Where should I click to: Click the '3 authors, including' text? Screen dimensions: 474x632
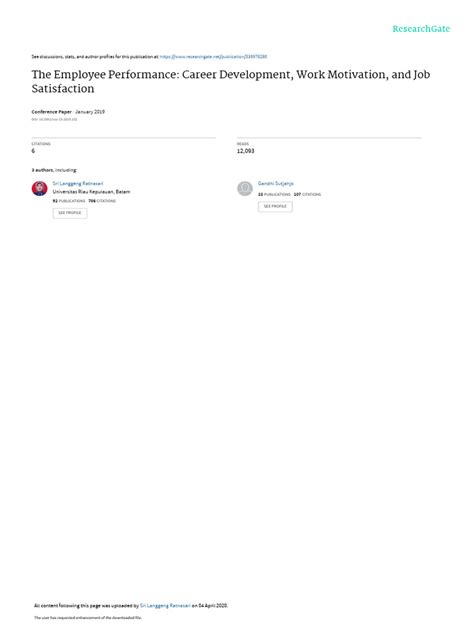[x=54, y=170]
